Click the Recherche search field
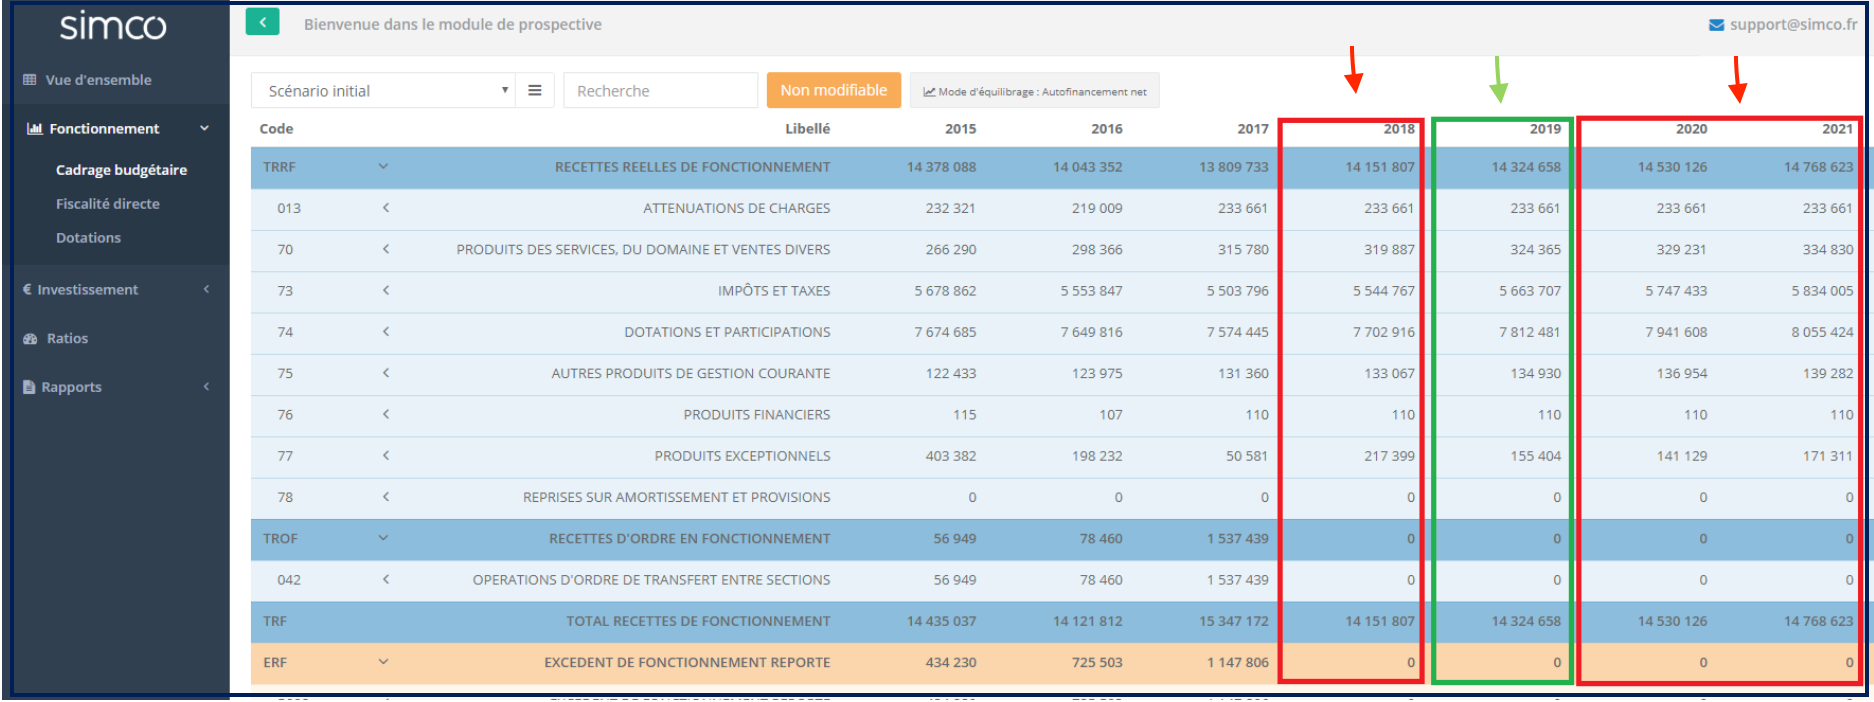The width and height of the screenshot is (1874, 702). [x=660, y=90]
